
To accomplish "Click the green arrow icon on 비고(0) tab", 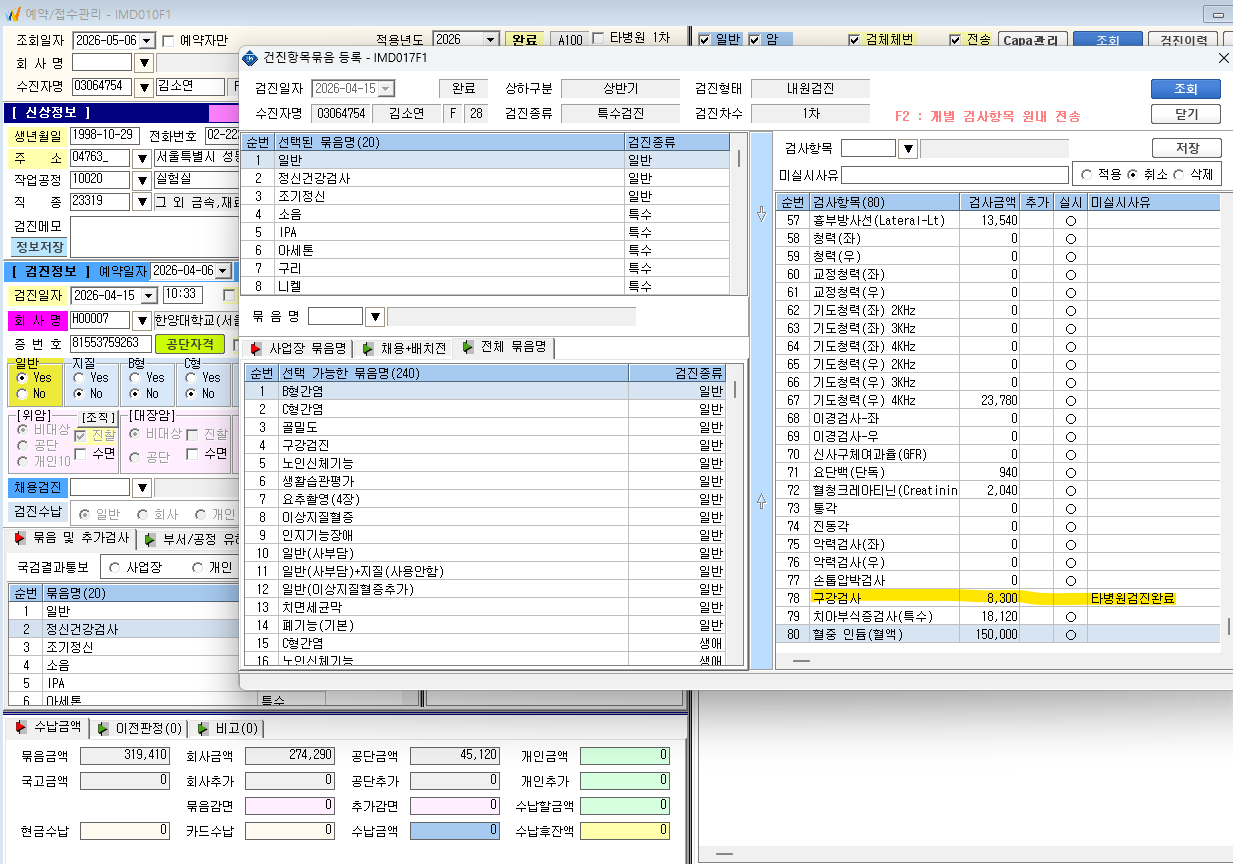I will [x=203, y=728].
